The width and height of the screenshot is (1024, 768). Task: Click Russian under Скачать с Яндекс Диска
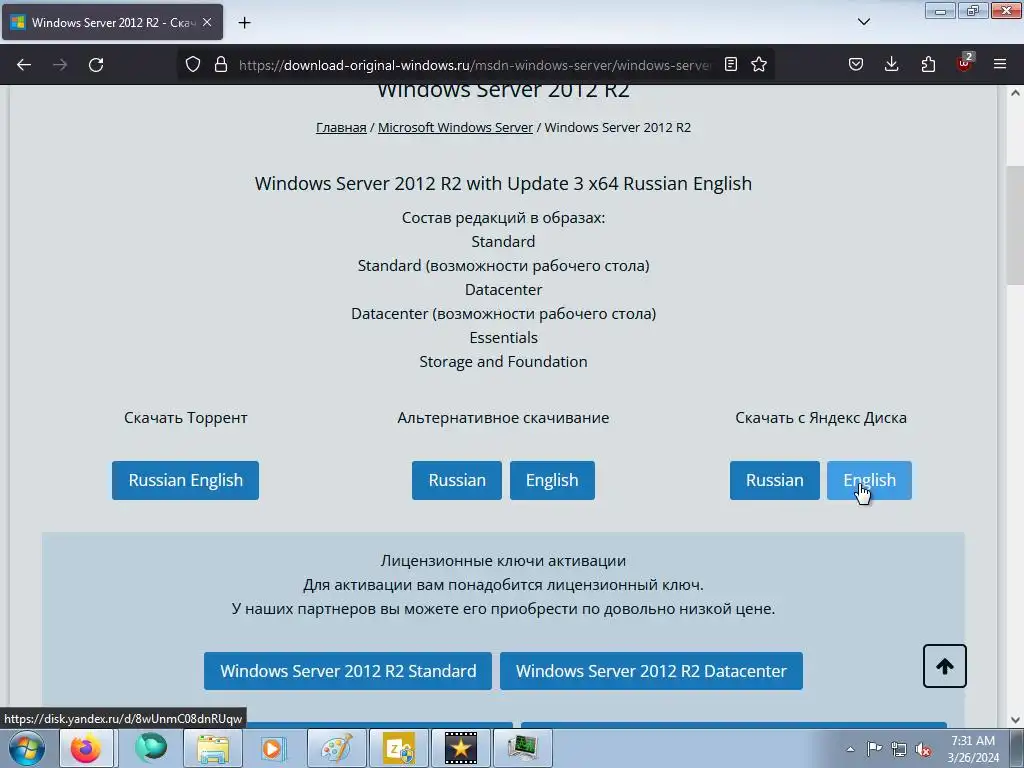pyautogui.click(x=775, y=480)
